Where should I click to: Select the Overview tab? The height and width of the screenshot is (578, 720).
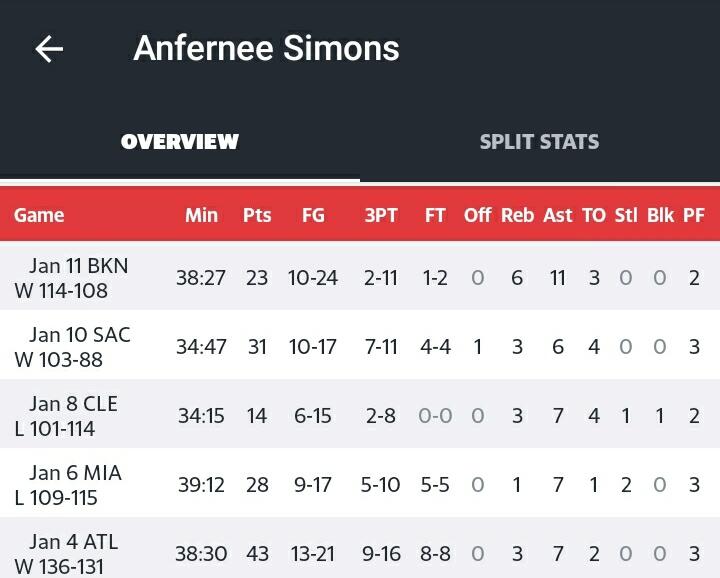(180, 141)
